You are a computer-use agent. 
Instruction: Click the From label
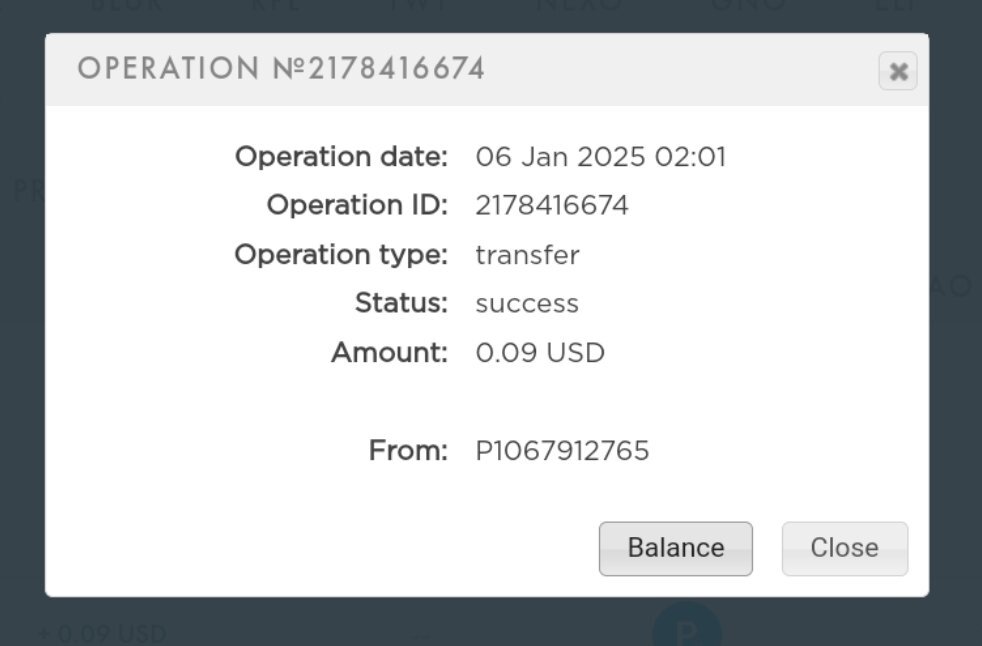pyautogui.click(x=408, y=451)
